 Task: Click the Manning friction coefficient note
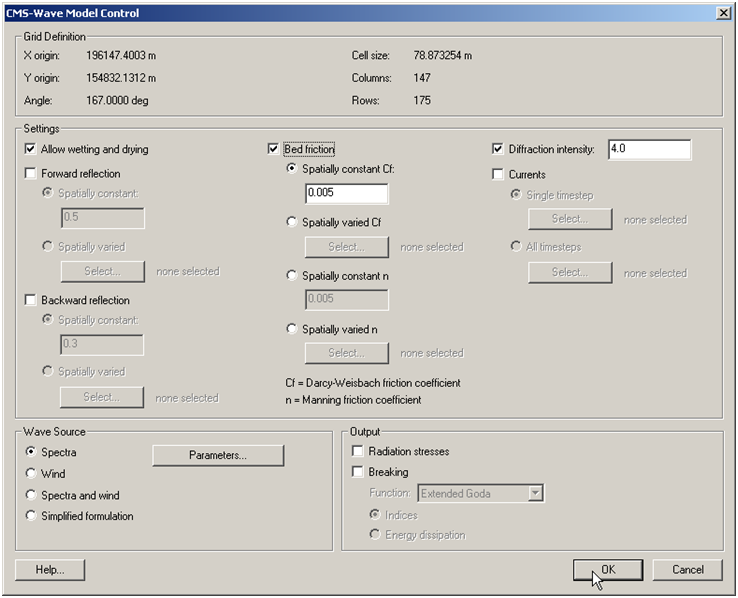[353, 400]
